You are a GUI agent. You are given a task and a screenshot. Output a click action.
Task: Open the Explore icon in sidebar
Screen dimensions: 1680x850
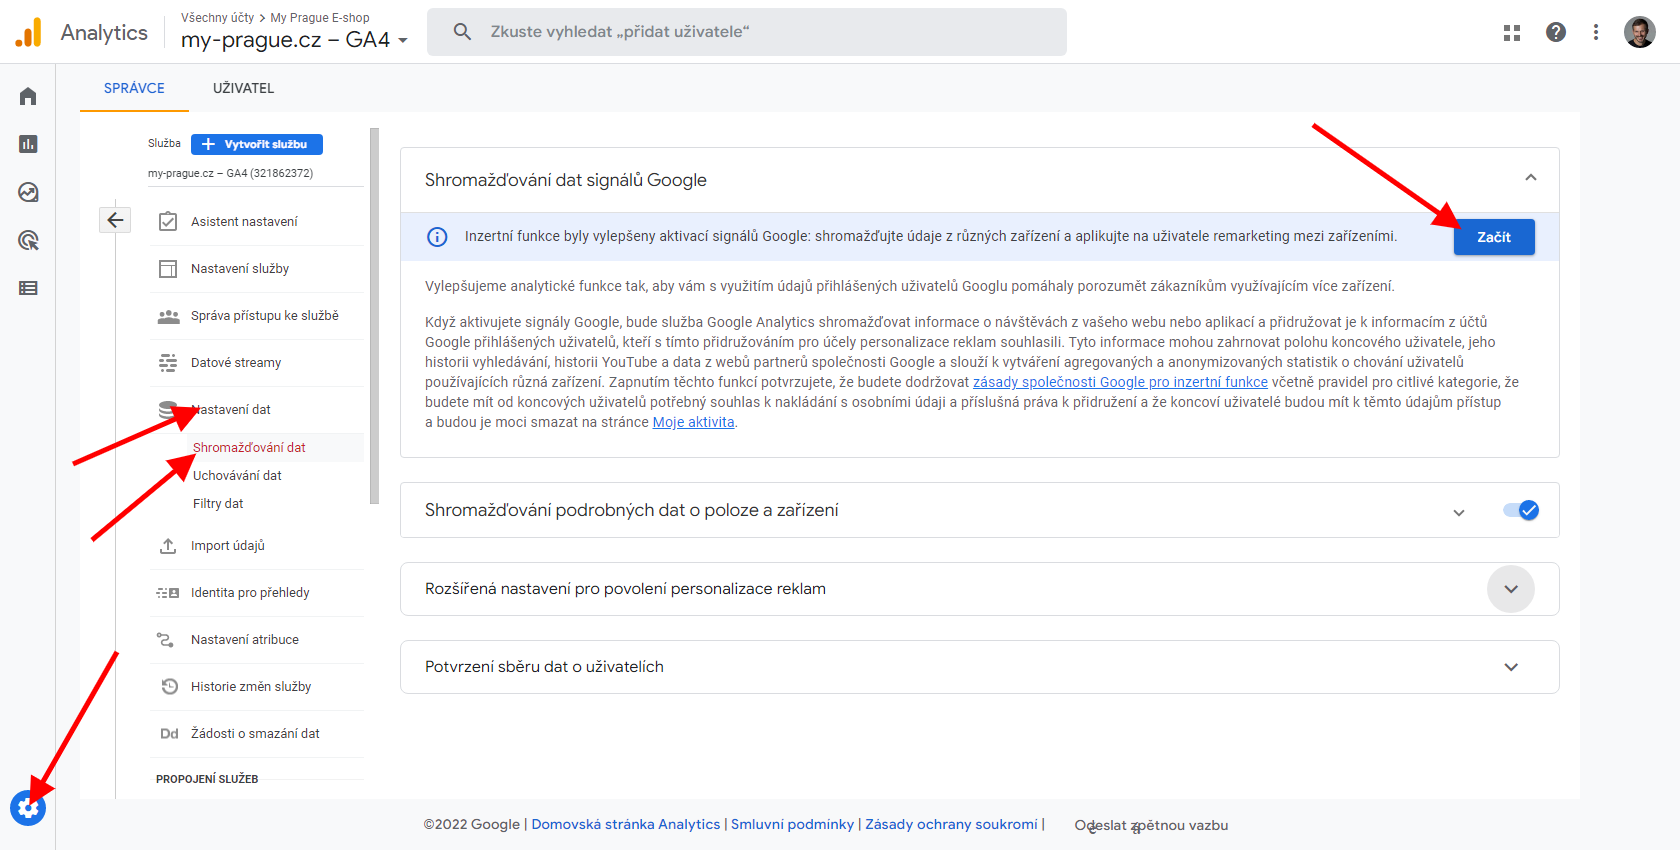(x=28, y=192)
